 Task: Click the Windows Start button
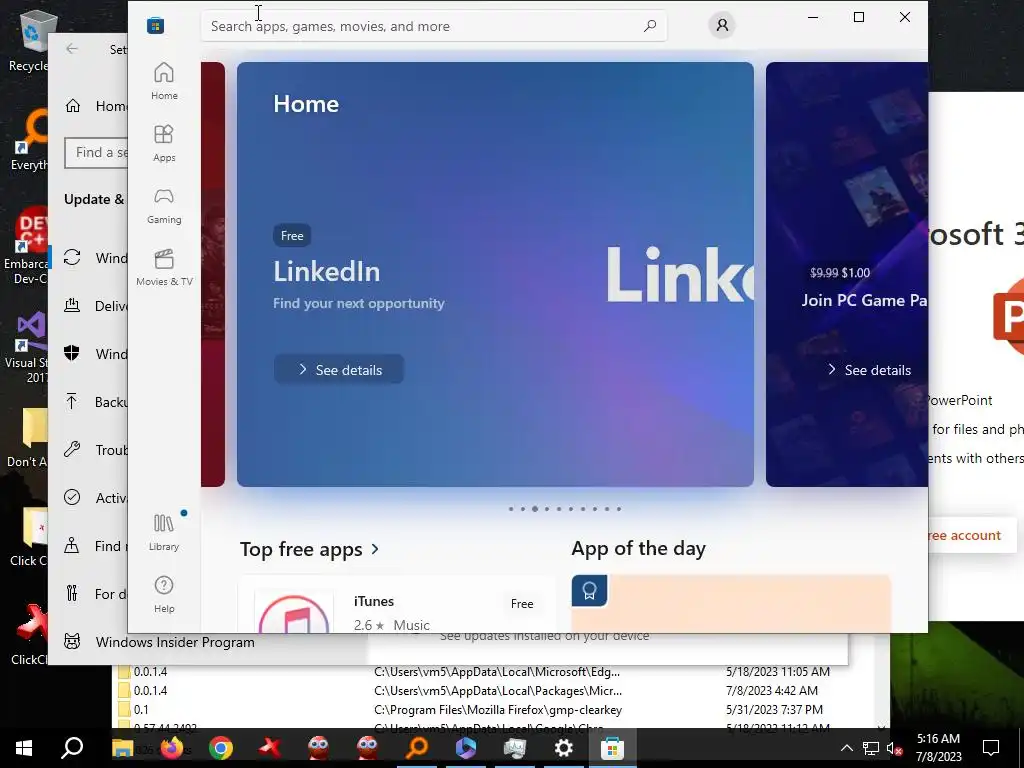pos(24,748)
